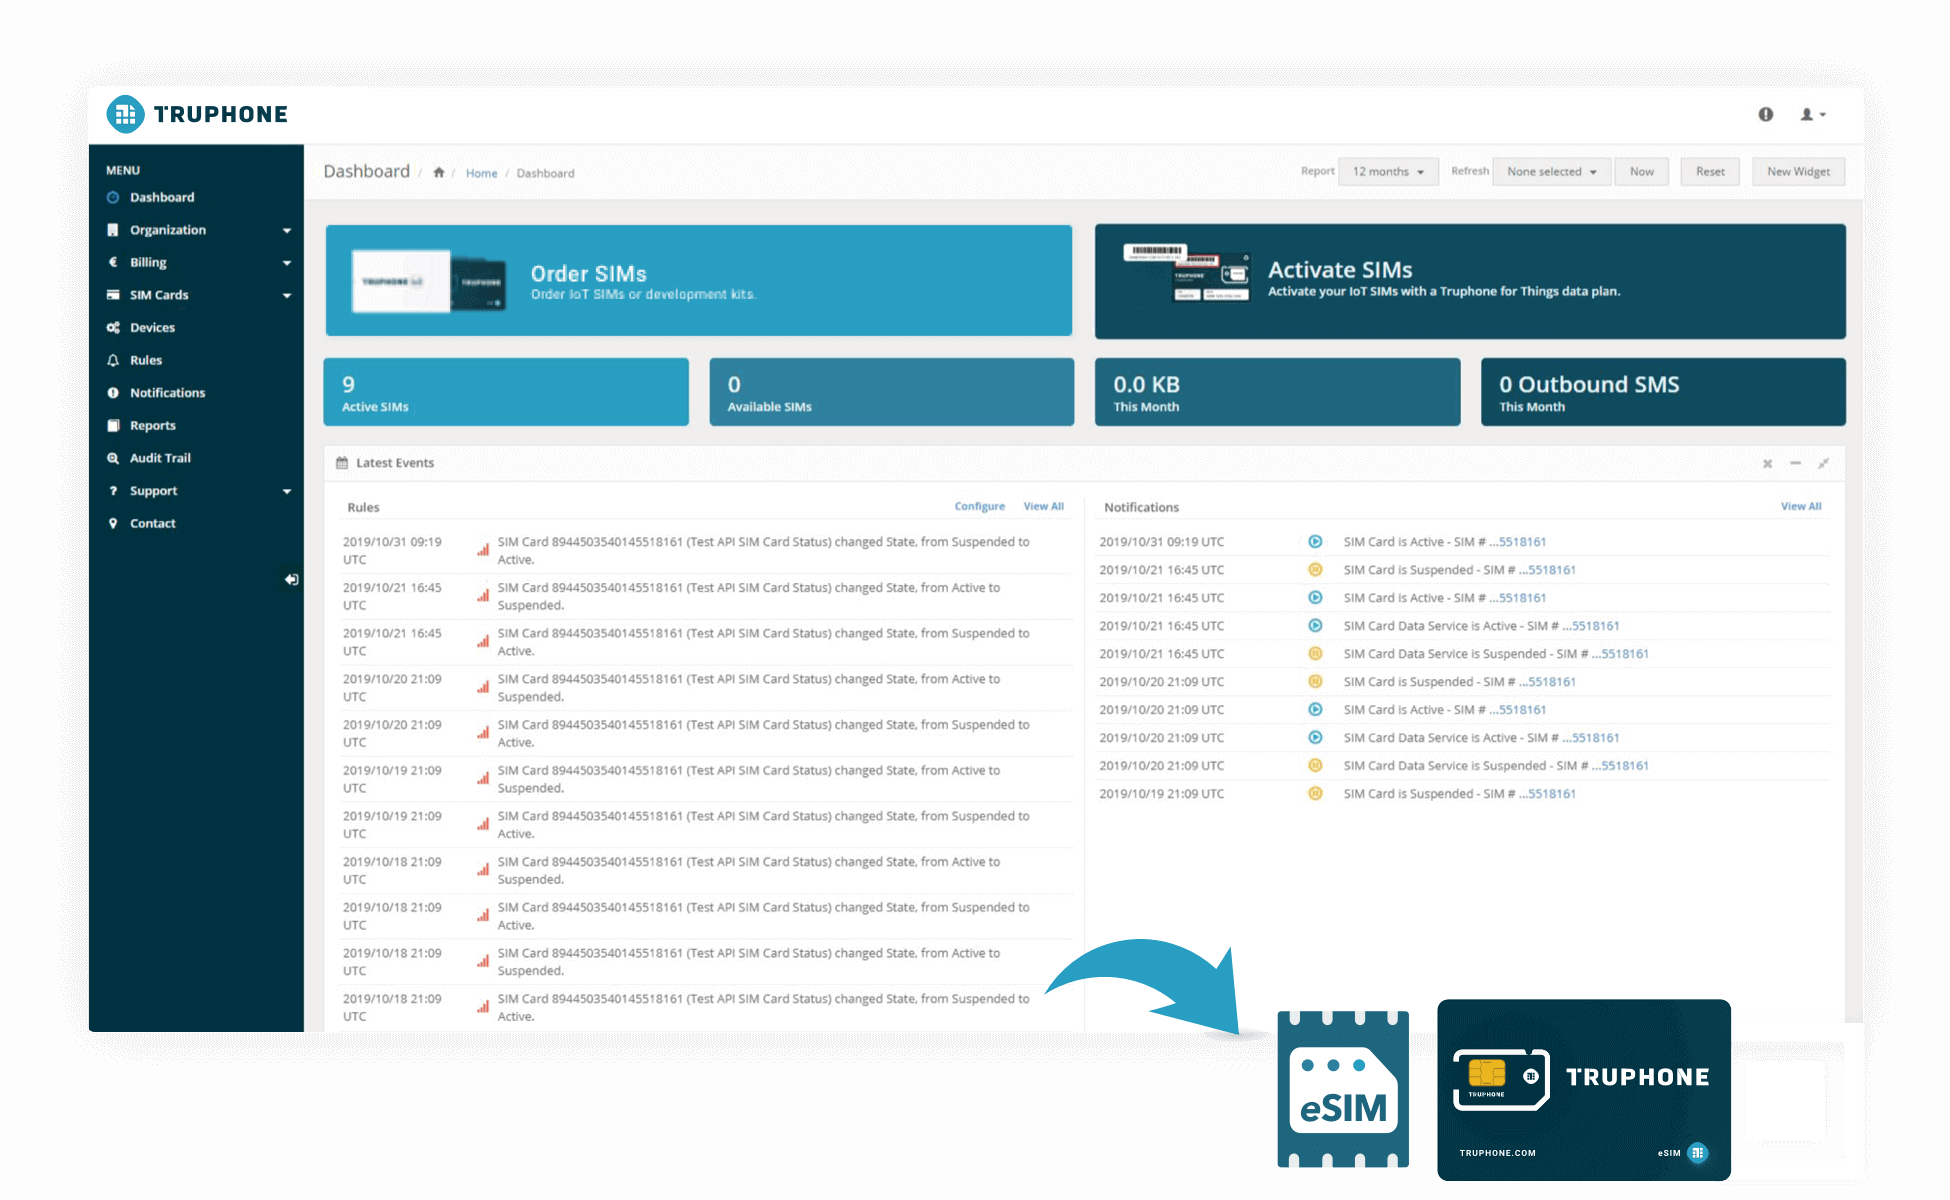Click the Notifications info icon in sidebar

click(113, 393)
